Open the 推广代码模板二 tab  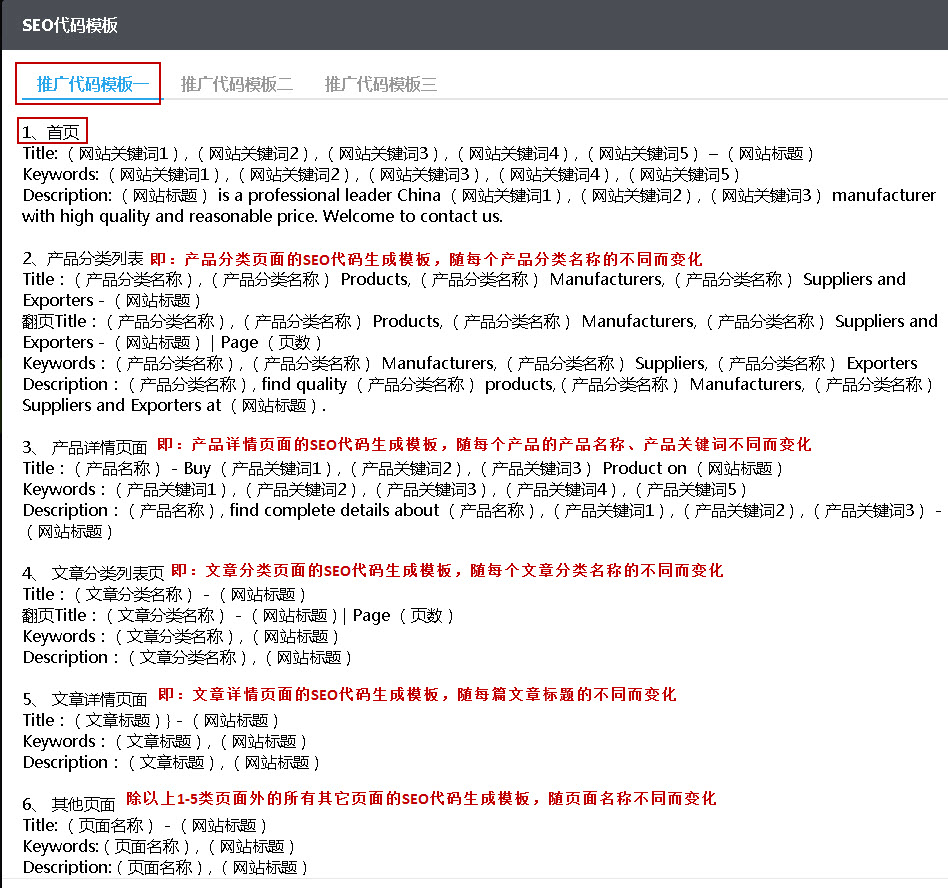[x=236, y=84]
